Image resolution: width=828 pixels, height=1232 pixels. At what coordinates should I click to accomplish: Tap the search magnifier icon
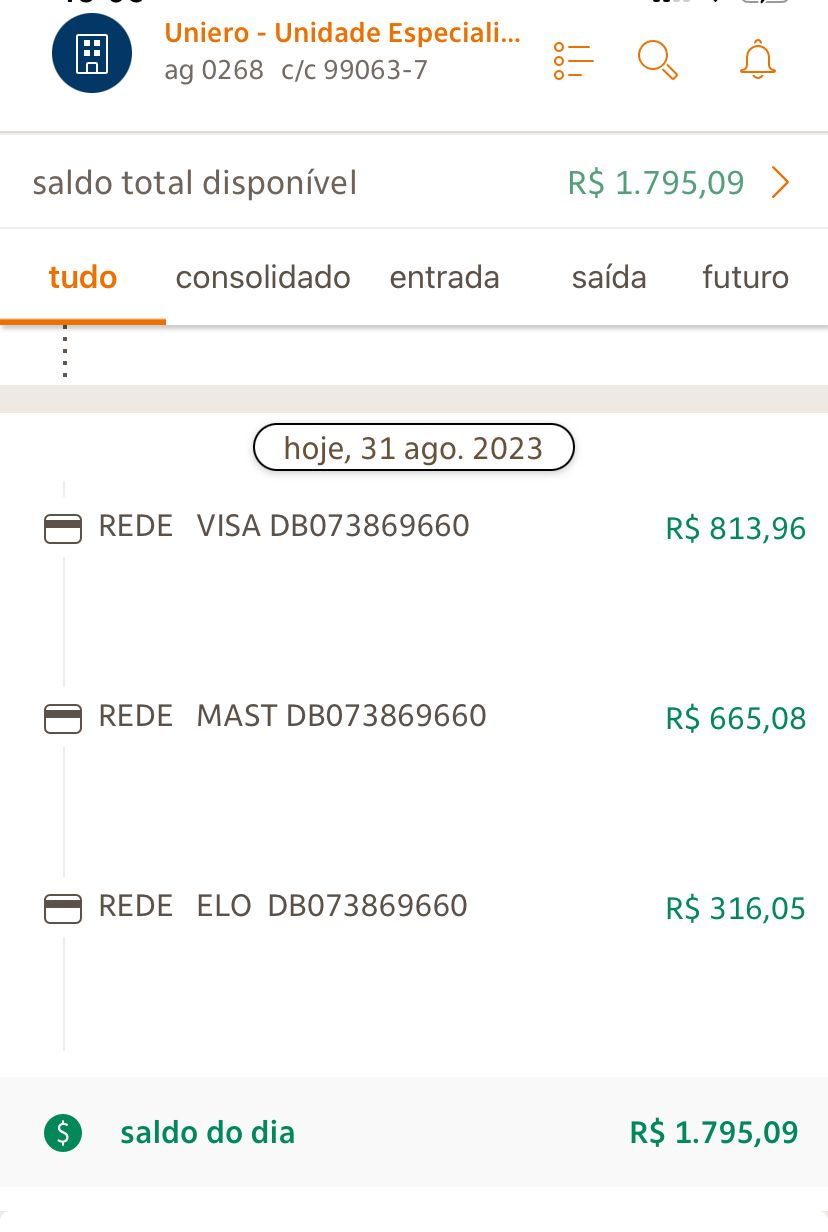[x=657, y=60]
